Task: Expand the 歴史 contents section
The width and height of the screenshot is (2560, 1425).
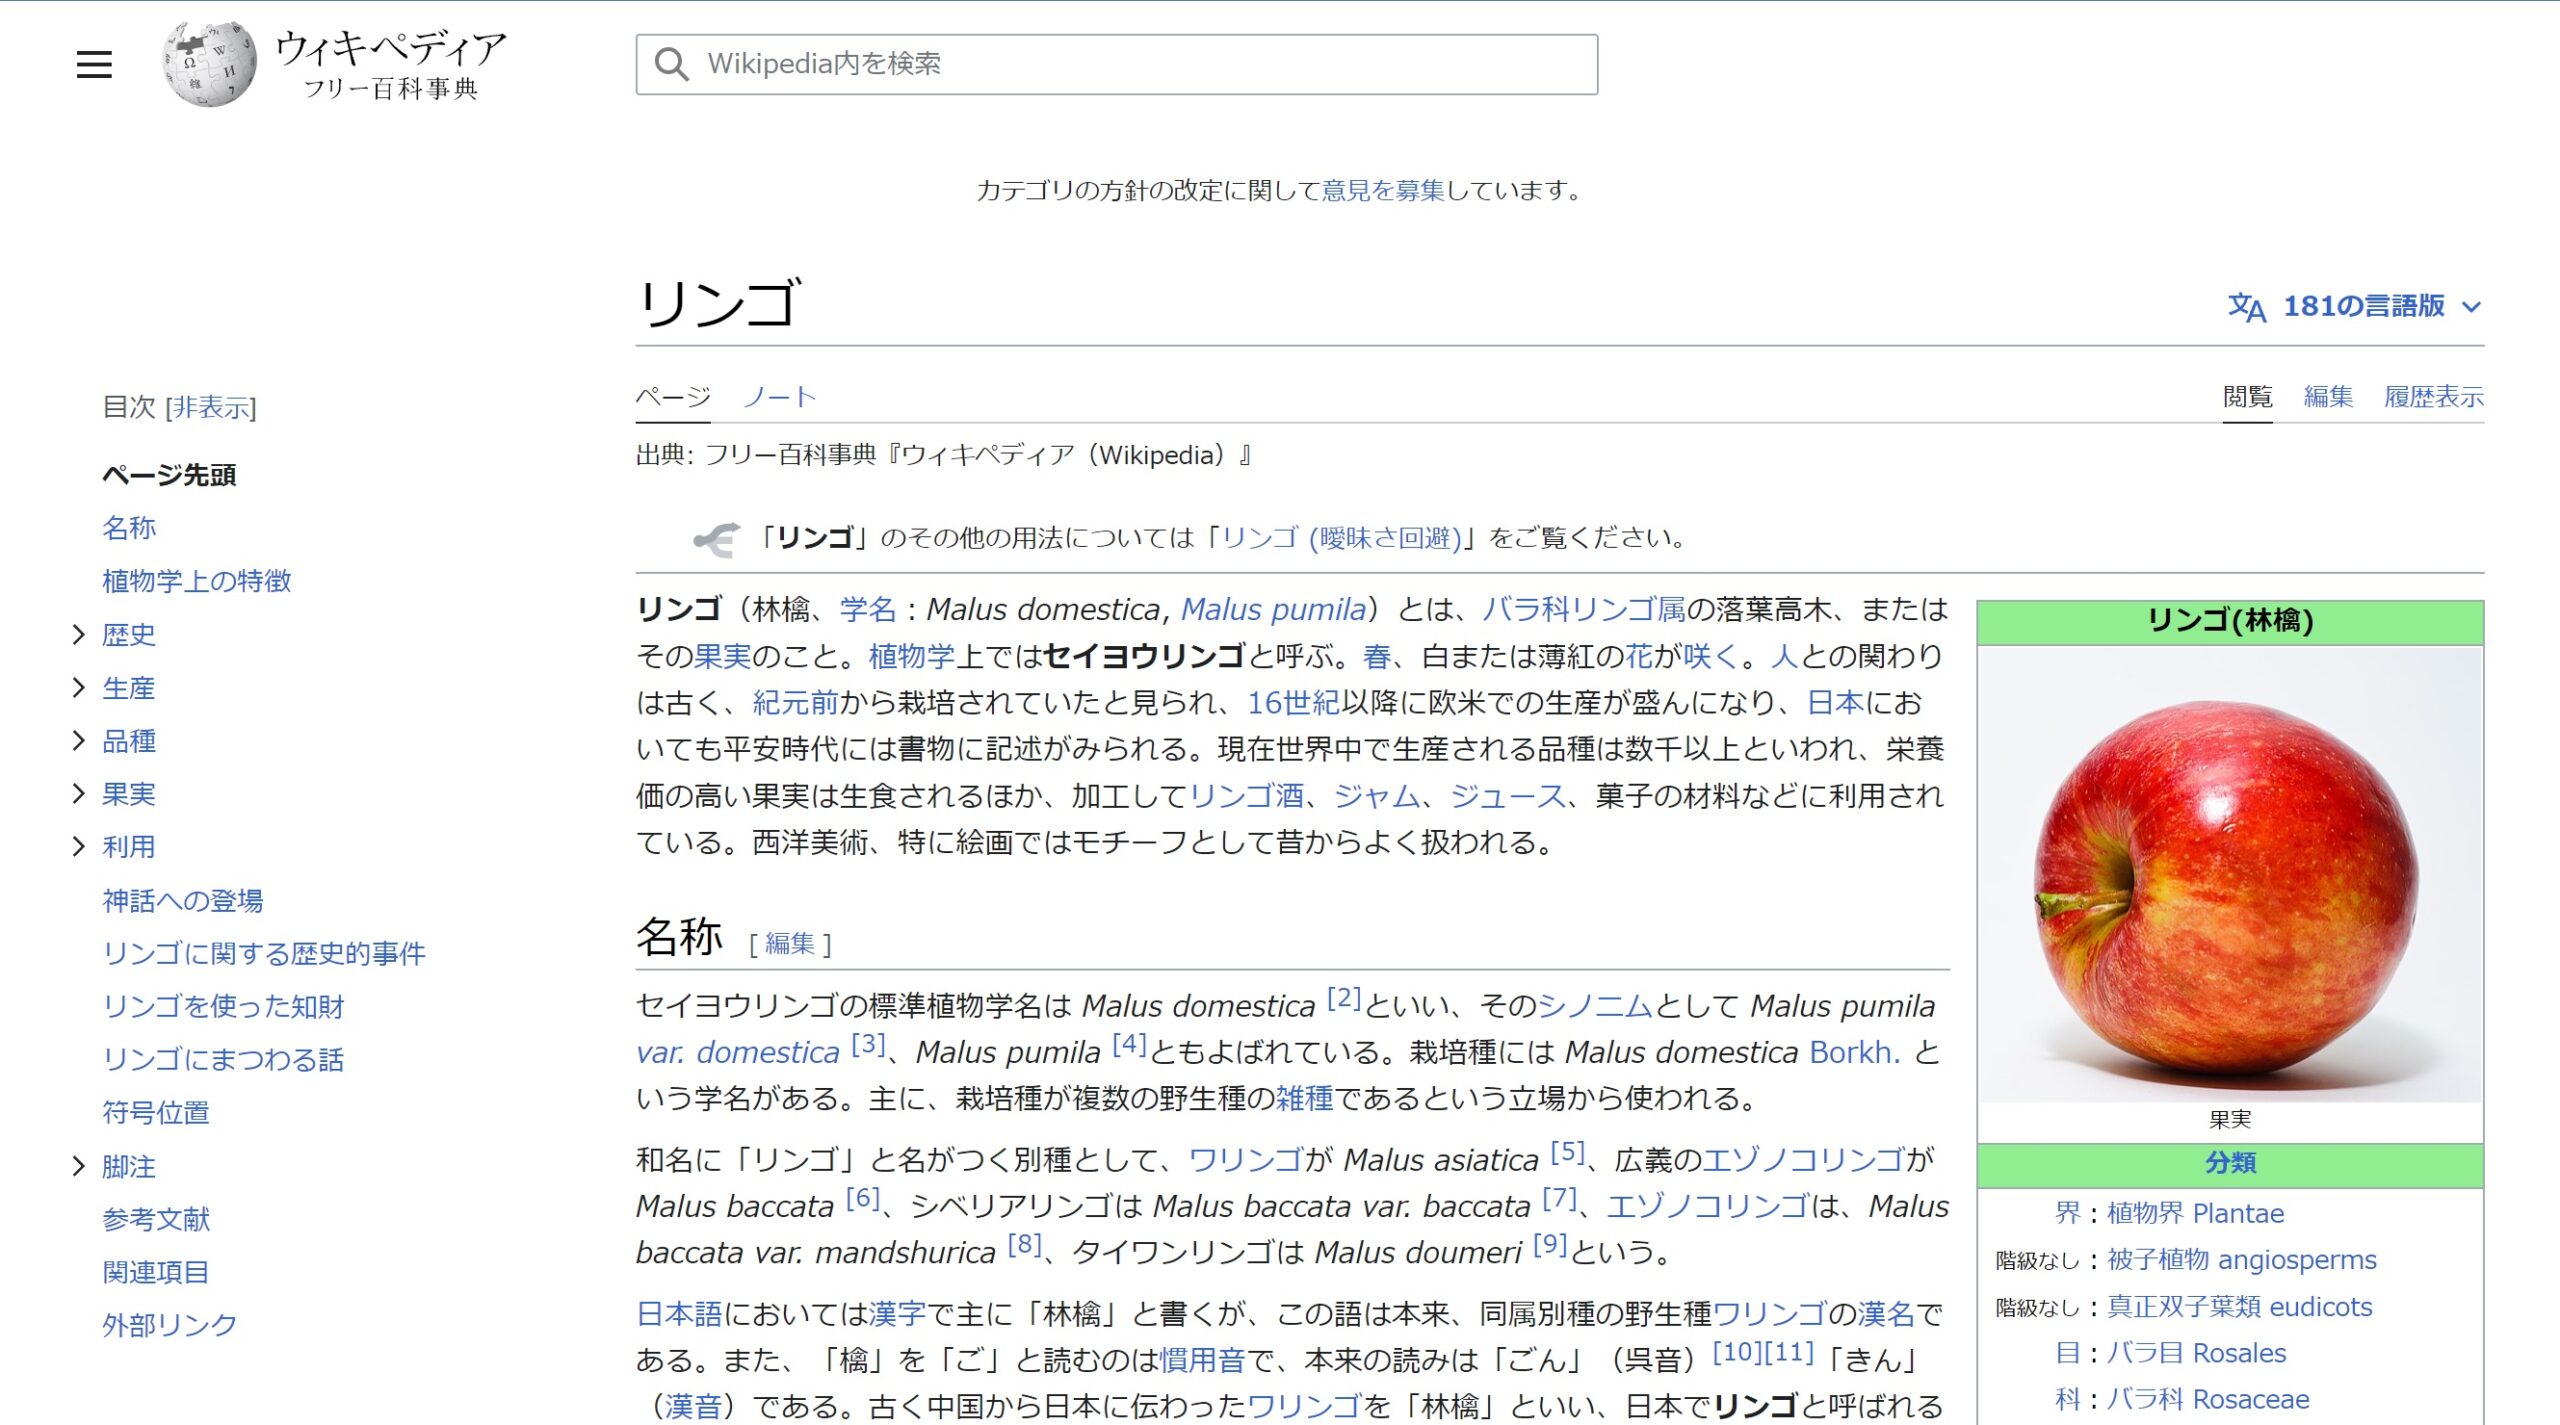Action: coord(79,635)
